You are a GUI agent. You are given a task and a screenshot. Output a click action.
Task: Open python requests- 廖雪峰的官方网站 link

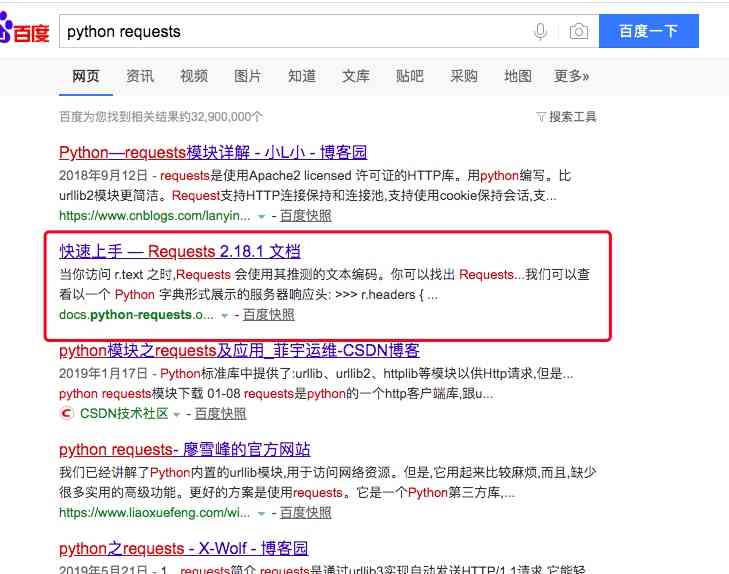[185, 449]
